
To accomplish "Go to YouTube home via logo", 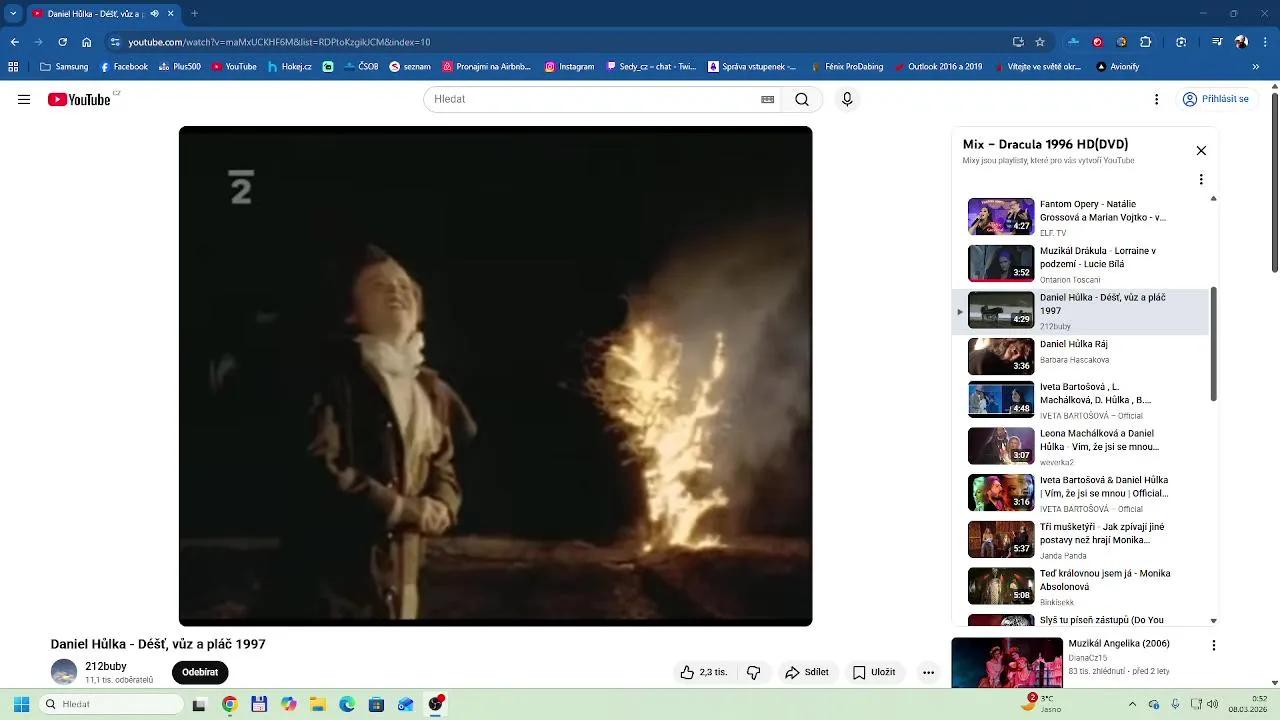I will 79,99.
